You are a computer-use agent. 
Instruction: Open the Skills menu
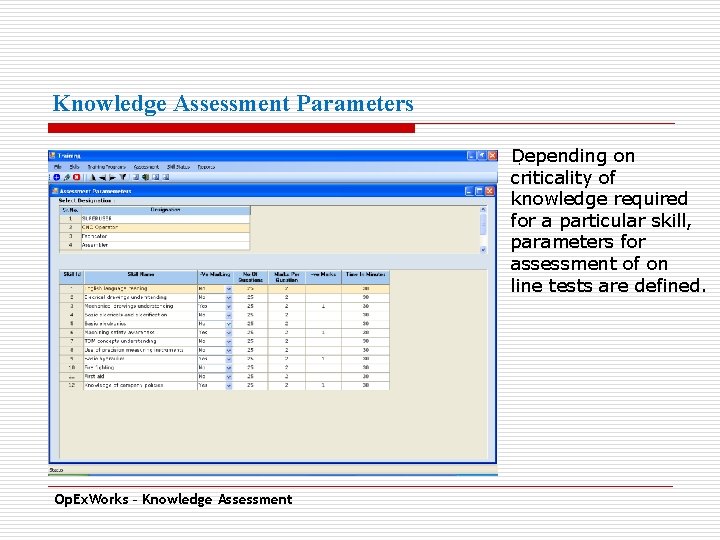(74, 167)
